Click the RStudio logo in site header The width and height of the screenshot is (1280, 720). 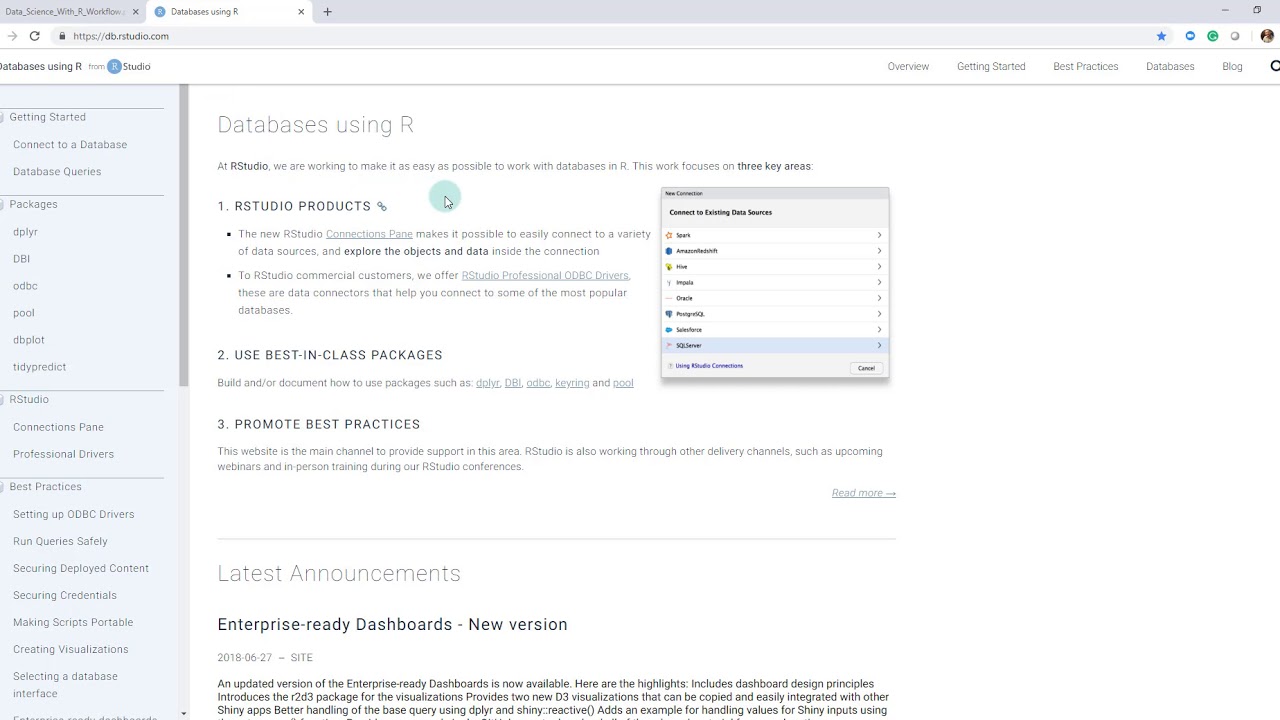[x=129, y=66]
